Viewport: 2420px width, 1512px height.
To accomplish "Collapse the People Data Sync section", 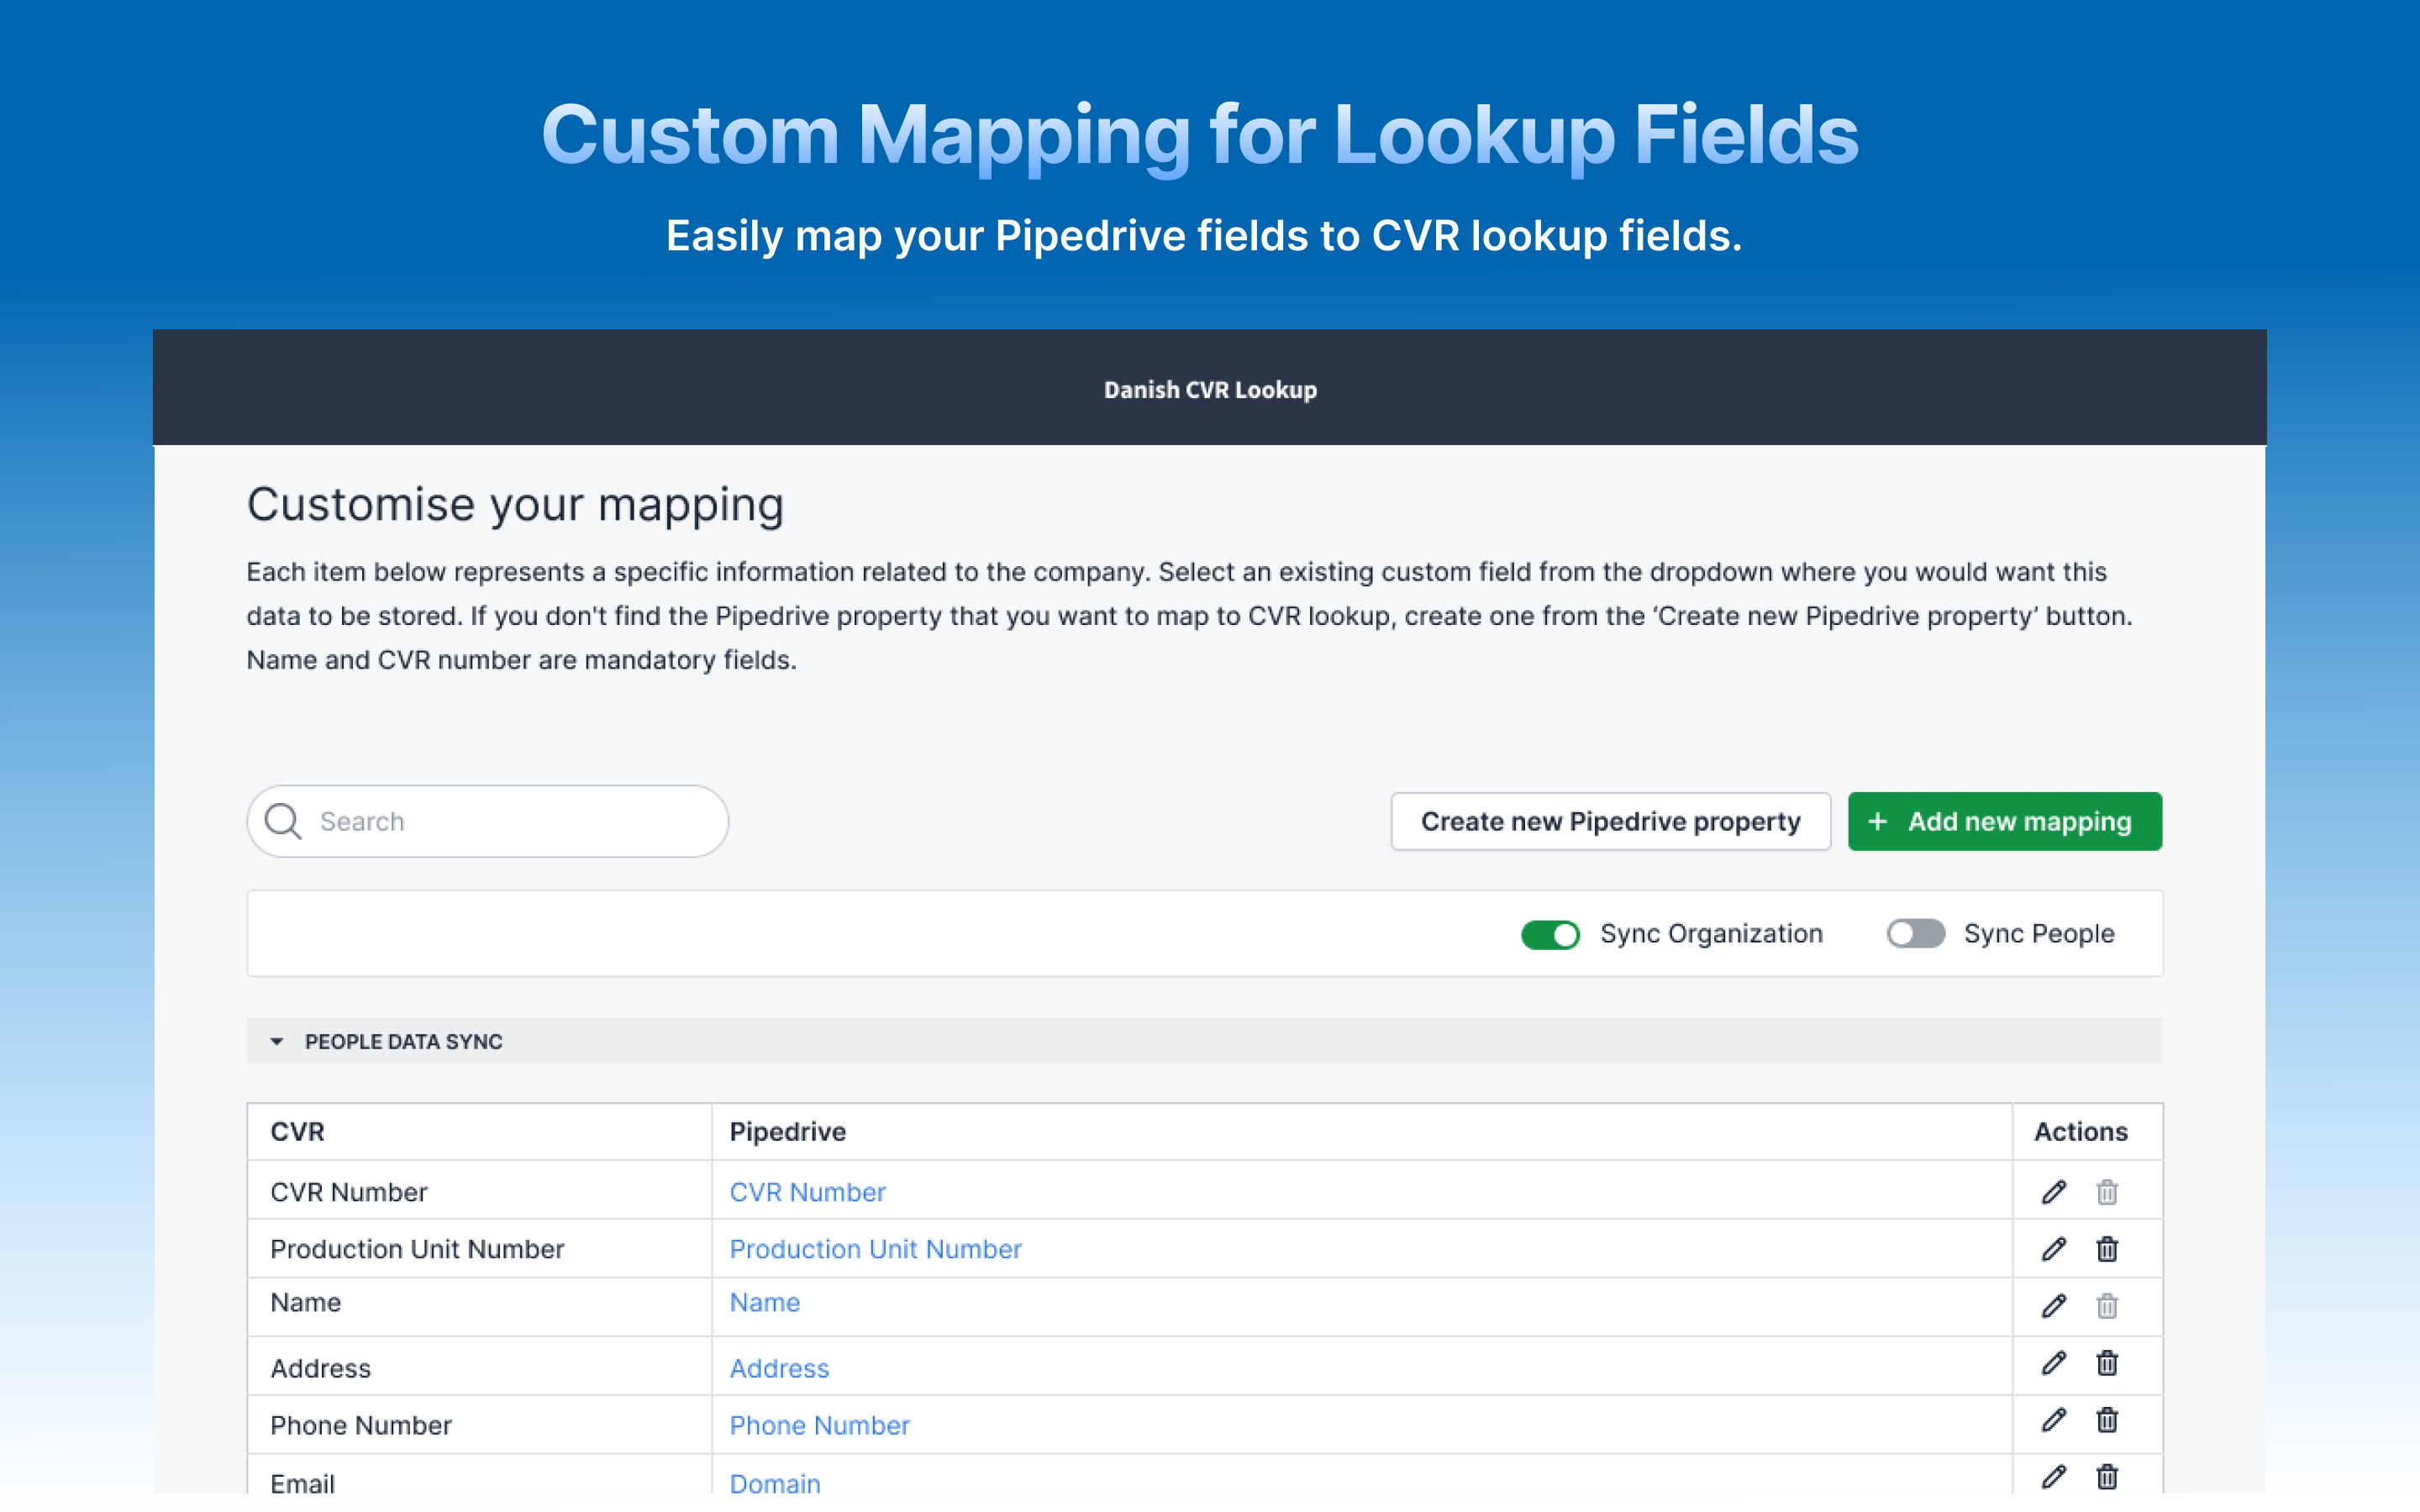I will (x=277, y=1042).
